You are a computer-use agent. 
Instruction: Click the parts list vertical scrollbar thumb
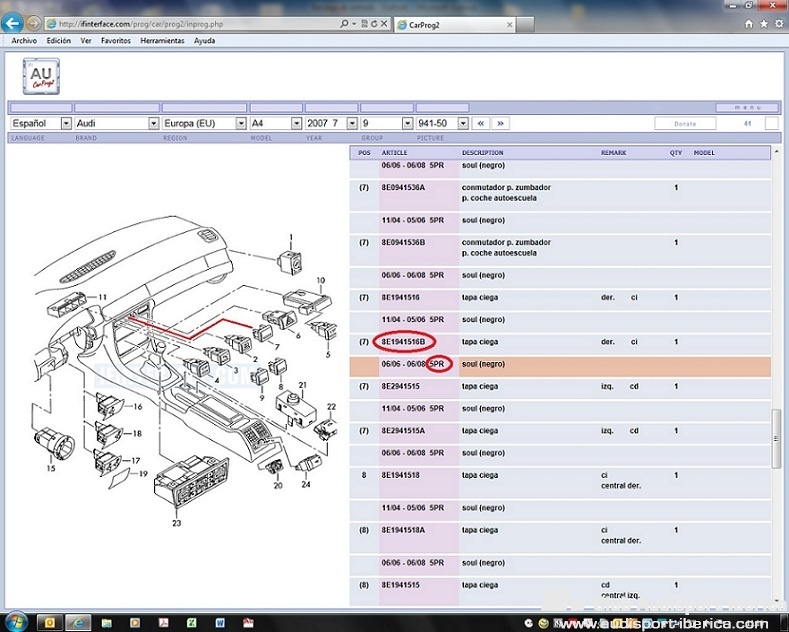776,438
